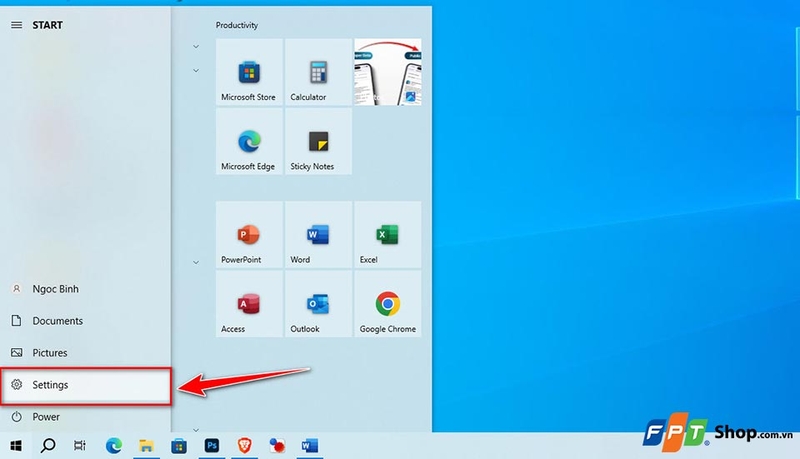Open the Microsoft Store tile

click(x=249, y=72)
